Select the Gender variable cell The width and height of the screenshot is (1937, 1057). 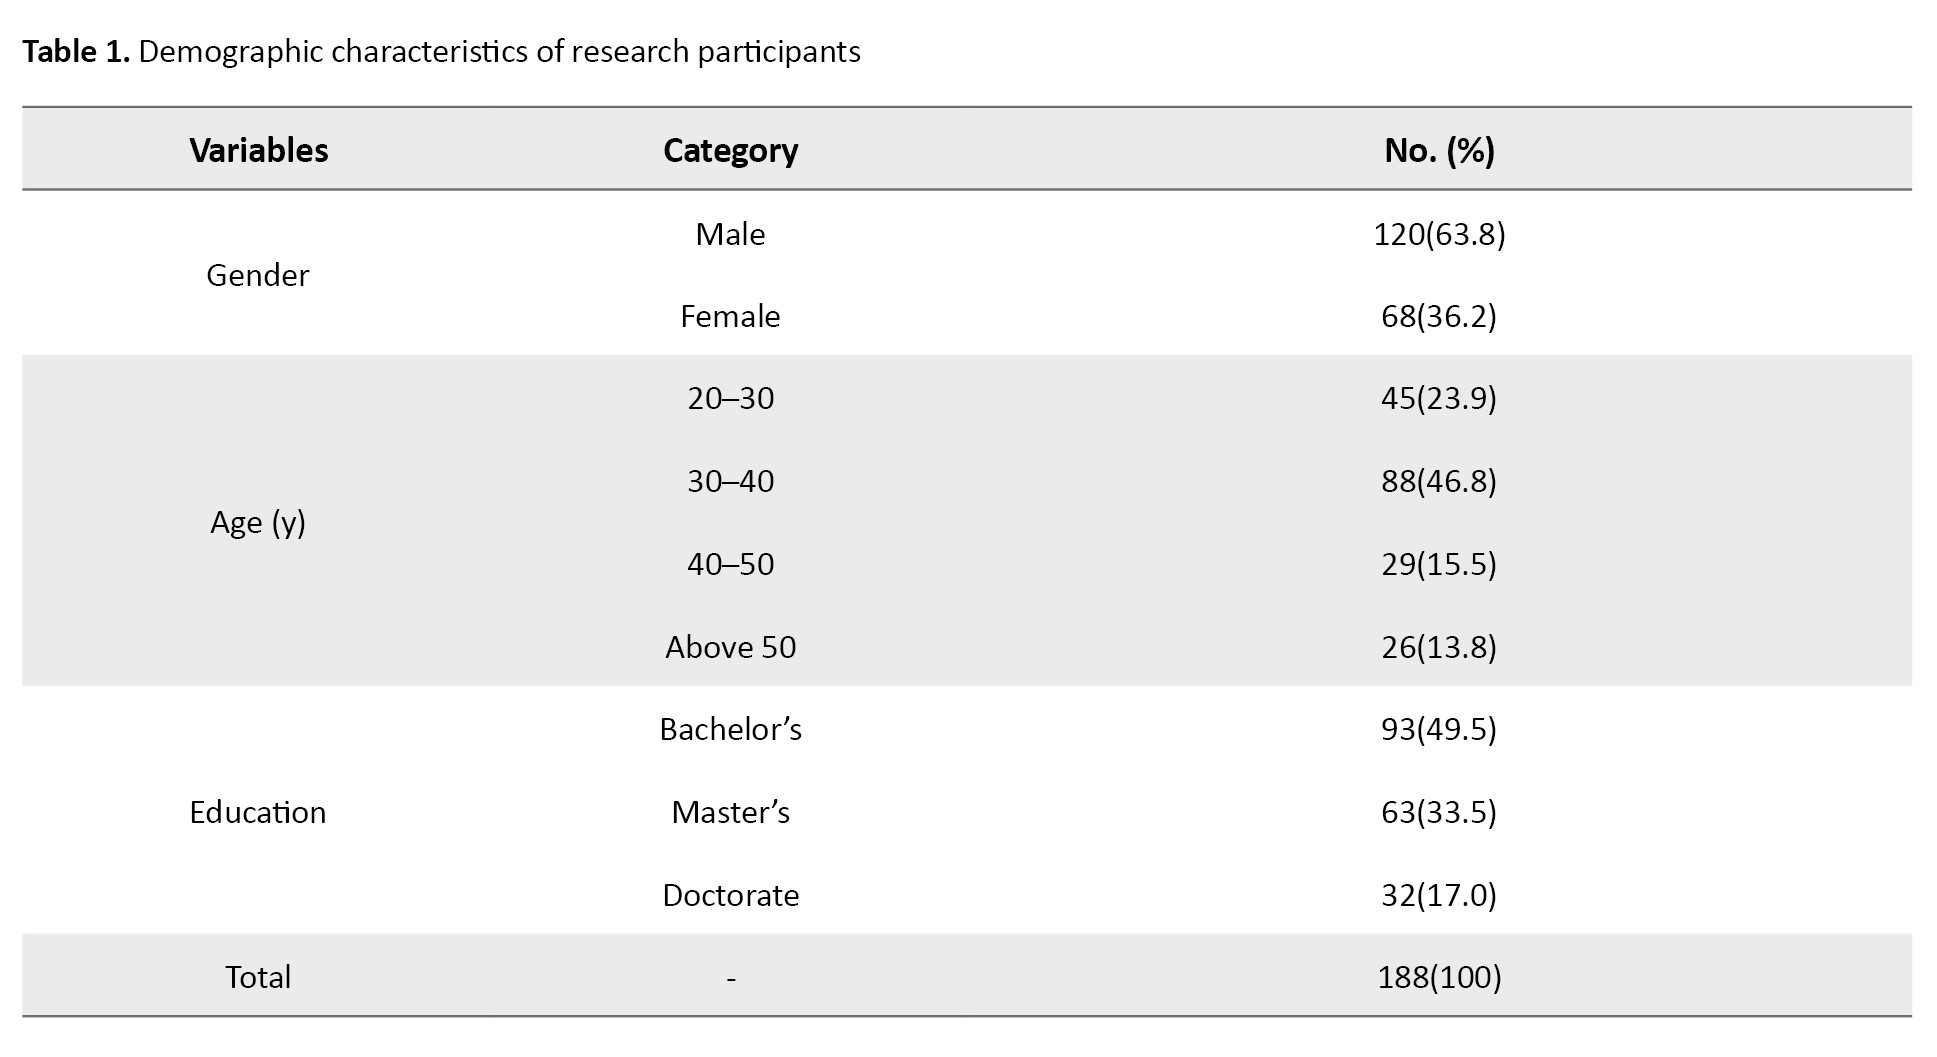(x=258, y=275)
